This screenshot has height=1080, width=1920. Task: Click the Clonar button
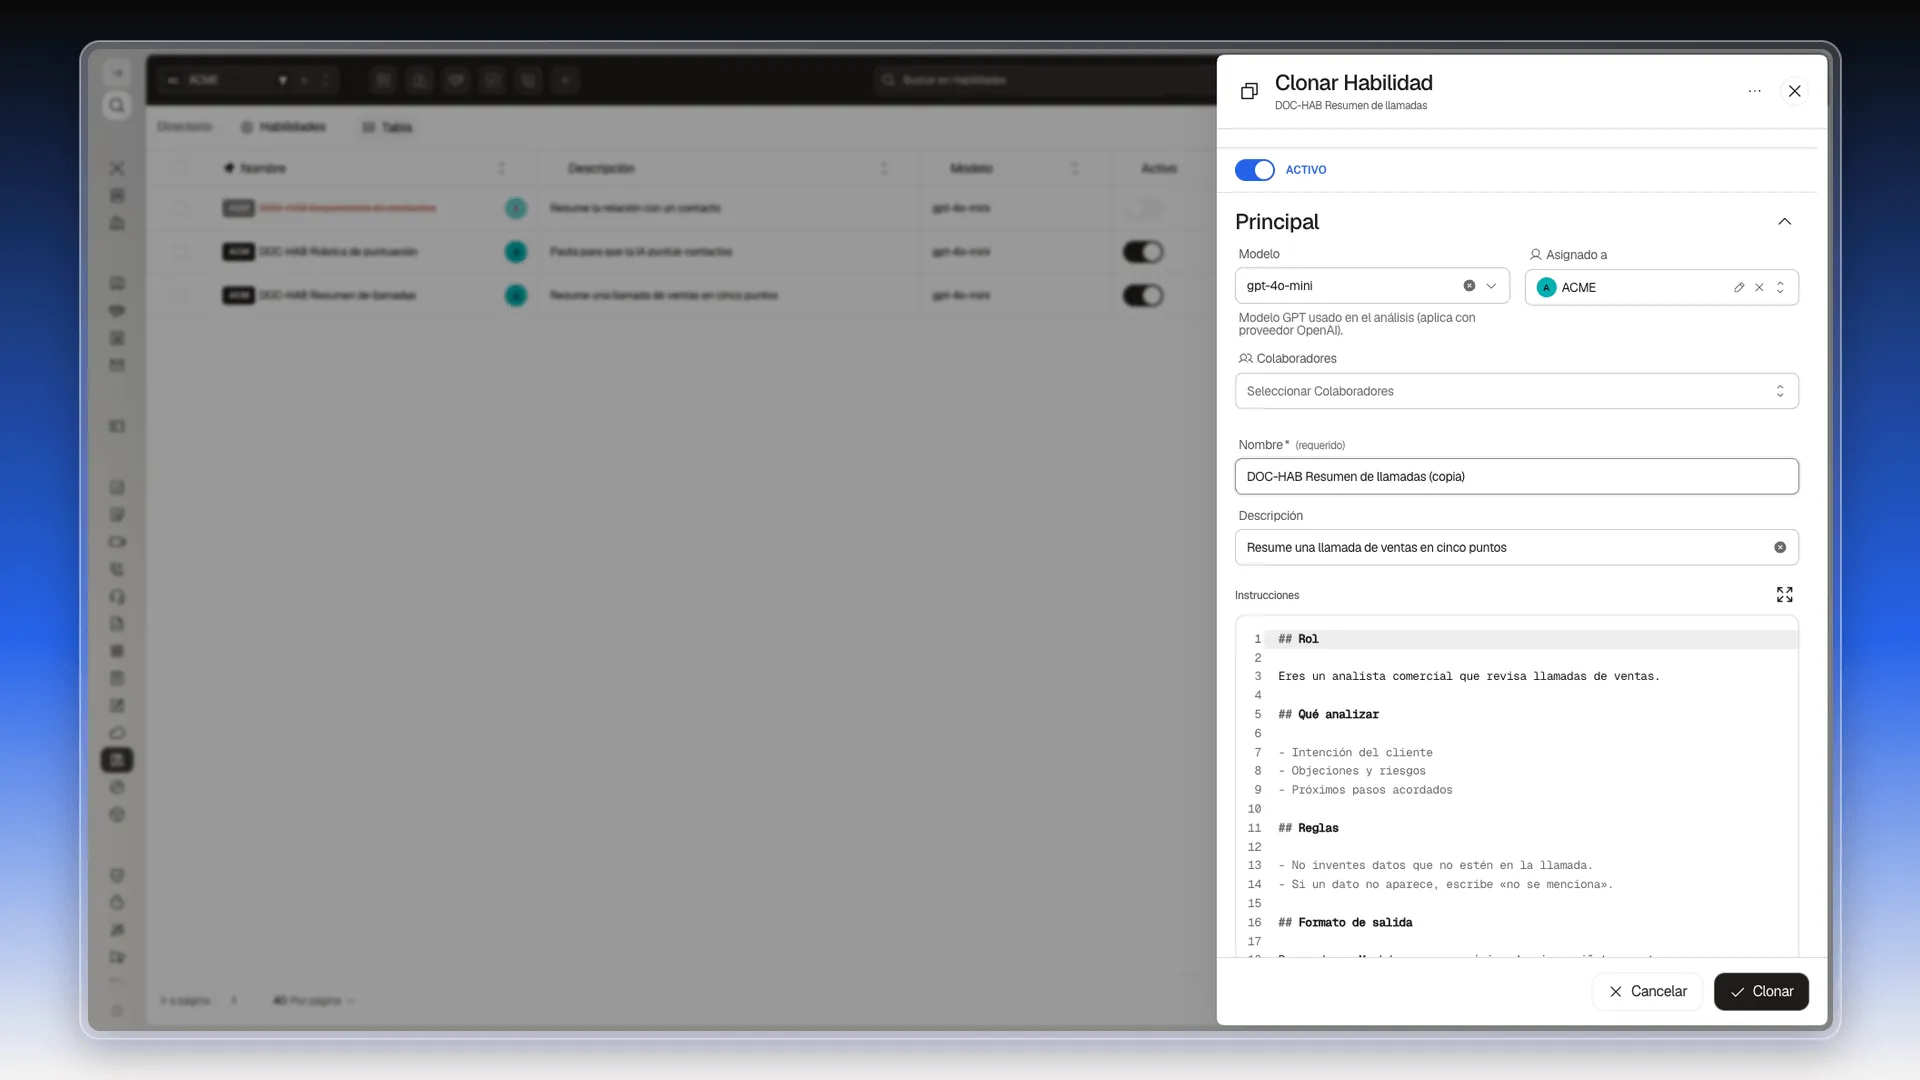pyautogui.click(x=1761, y=992)
